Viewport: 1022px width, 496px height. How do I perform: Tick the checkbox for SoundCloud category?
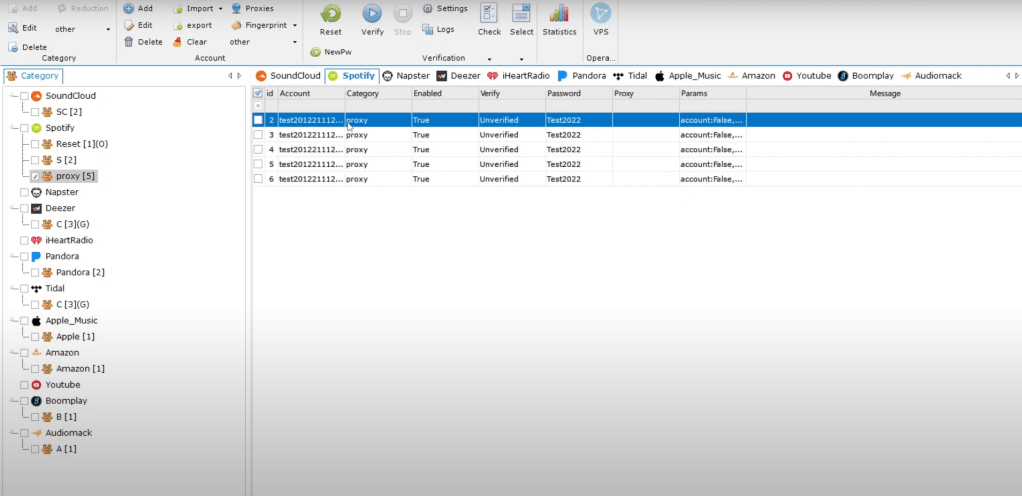click(x=24, y=96)
